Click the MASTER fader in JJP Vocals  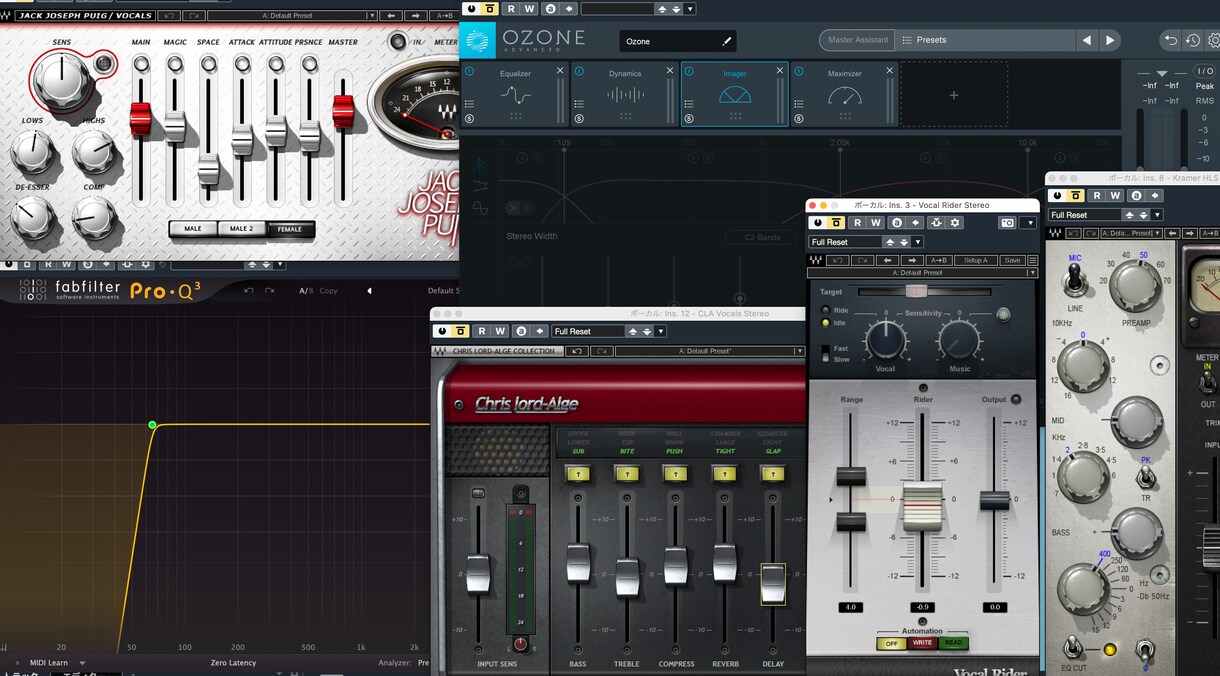[x=343, y=111]
